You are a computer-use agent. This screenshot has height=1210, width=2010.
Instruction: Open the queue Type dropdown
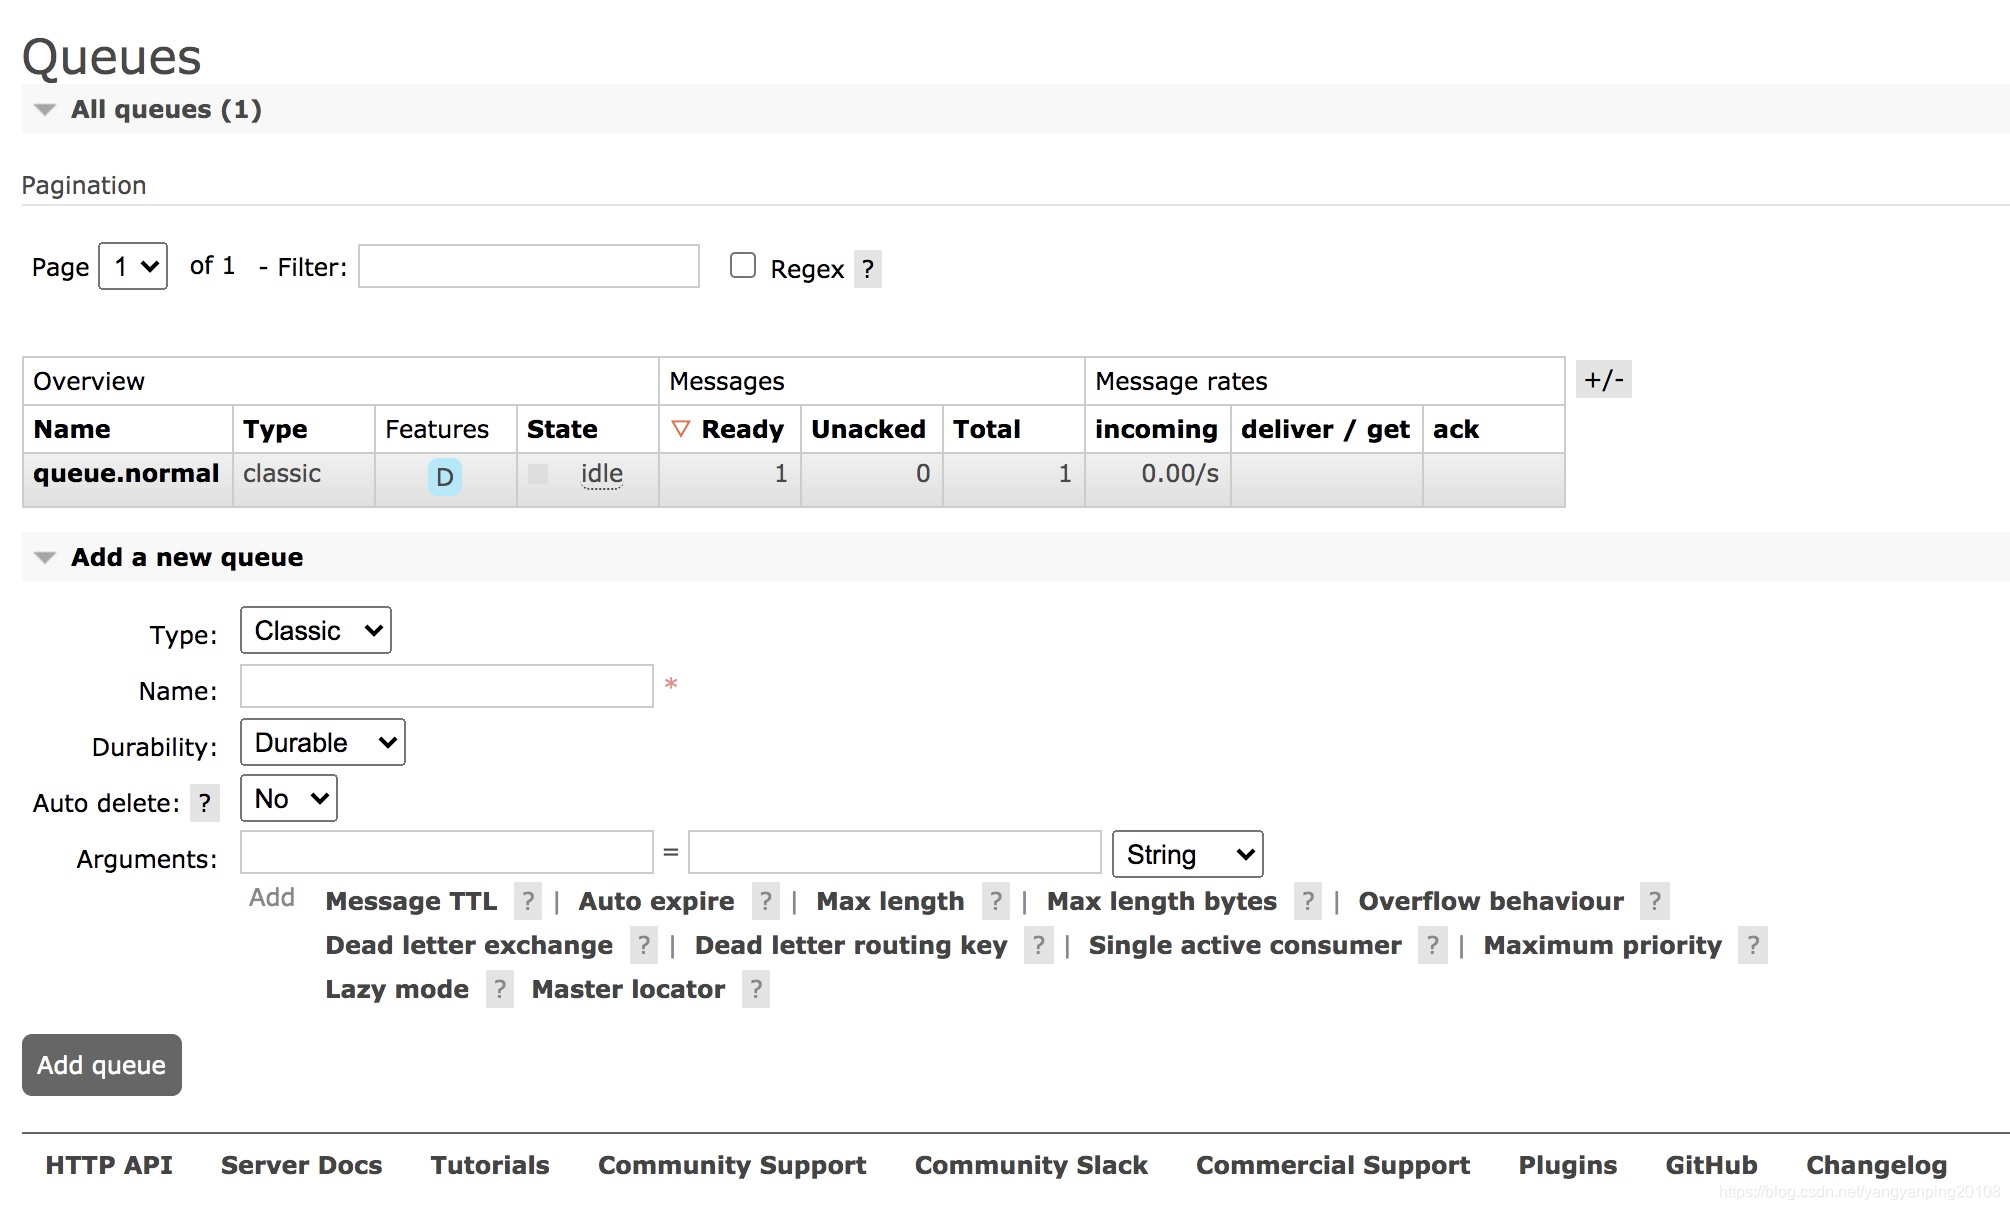click(x=316, y=630)
